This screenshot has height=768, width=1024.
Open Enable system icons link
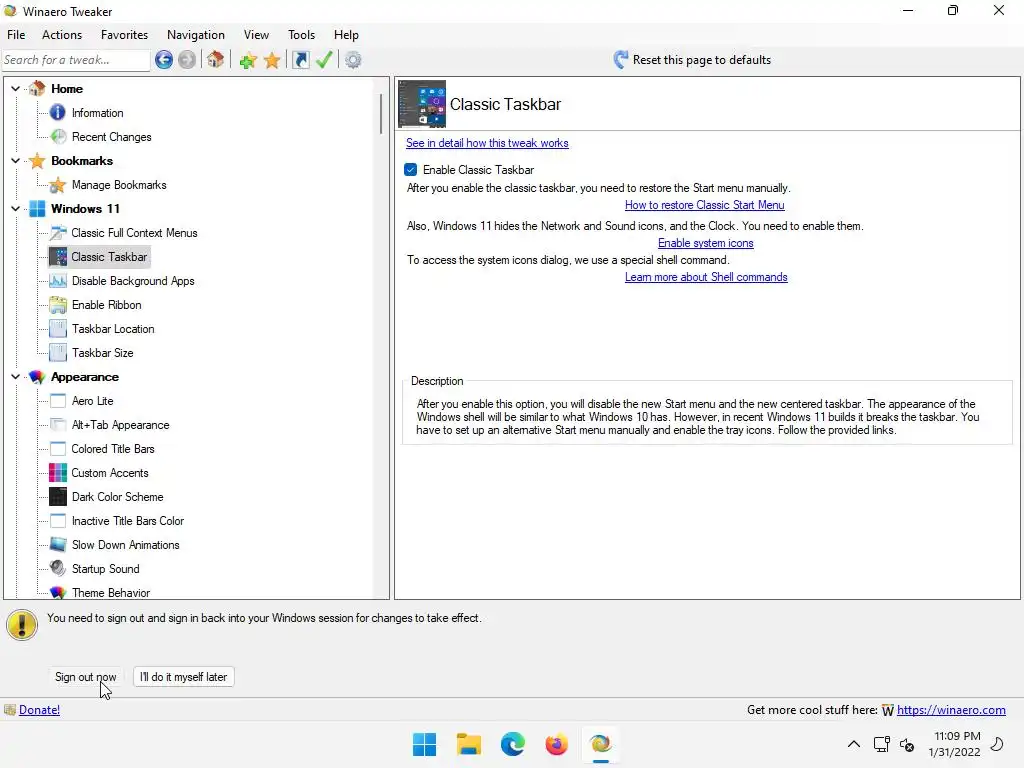click(x=706, y=243)
